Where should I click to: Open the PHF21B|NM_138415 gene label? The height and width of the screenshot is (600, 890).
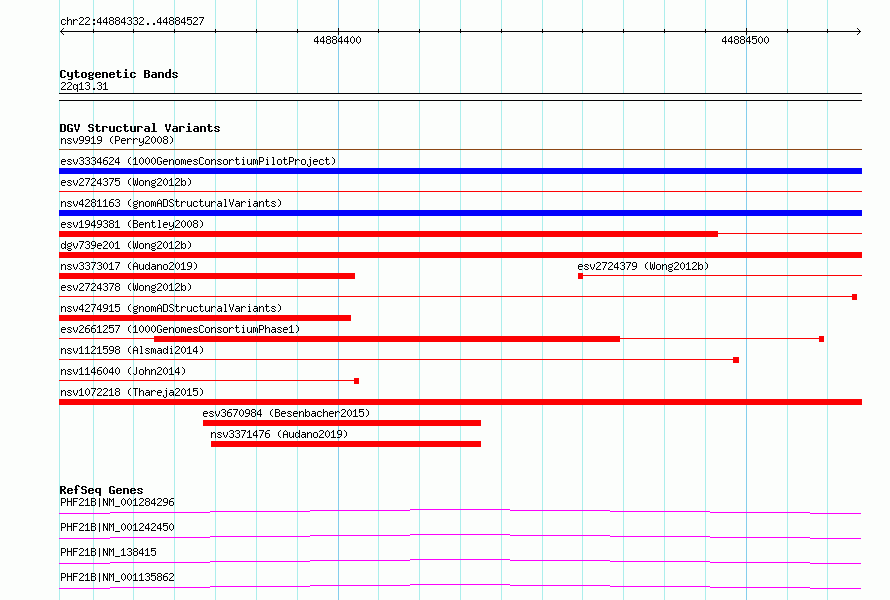tap(108, 552)
